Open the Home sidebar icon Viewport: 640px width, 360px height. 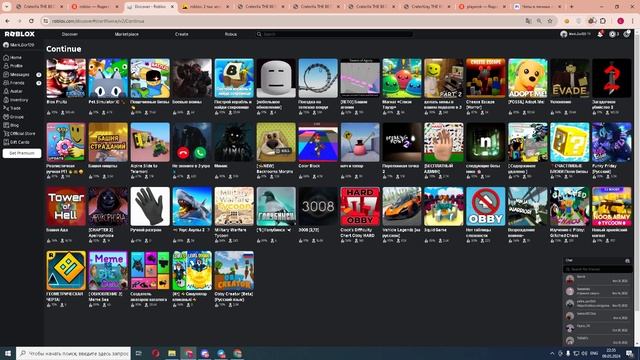6,58
